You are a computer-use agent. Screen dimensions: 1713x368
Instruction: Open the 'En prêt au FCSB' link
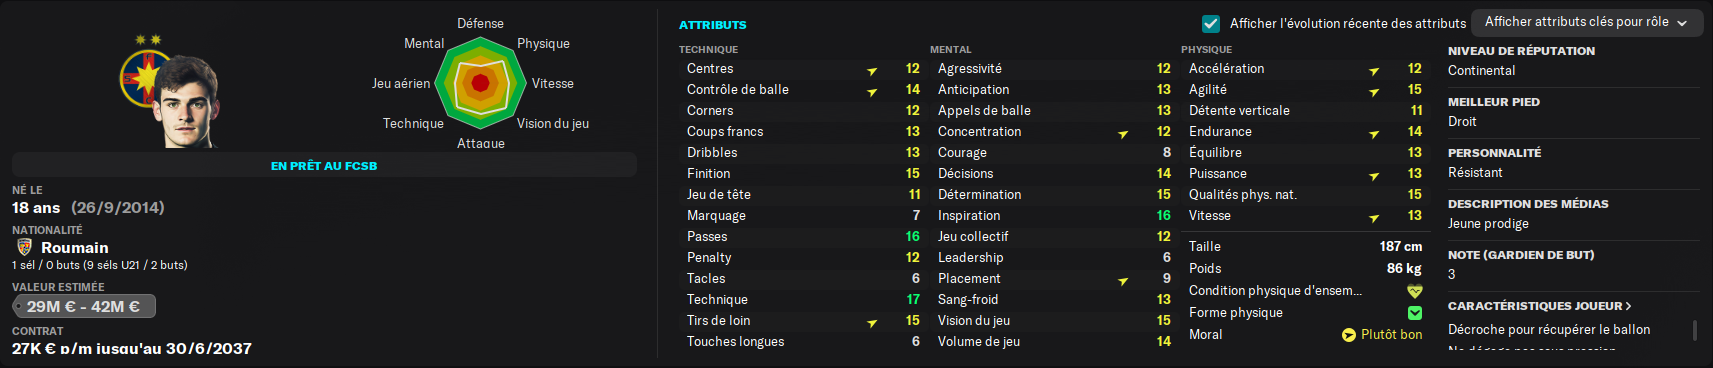324,166
